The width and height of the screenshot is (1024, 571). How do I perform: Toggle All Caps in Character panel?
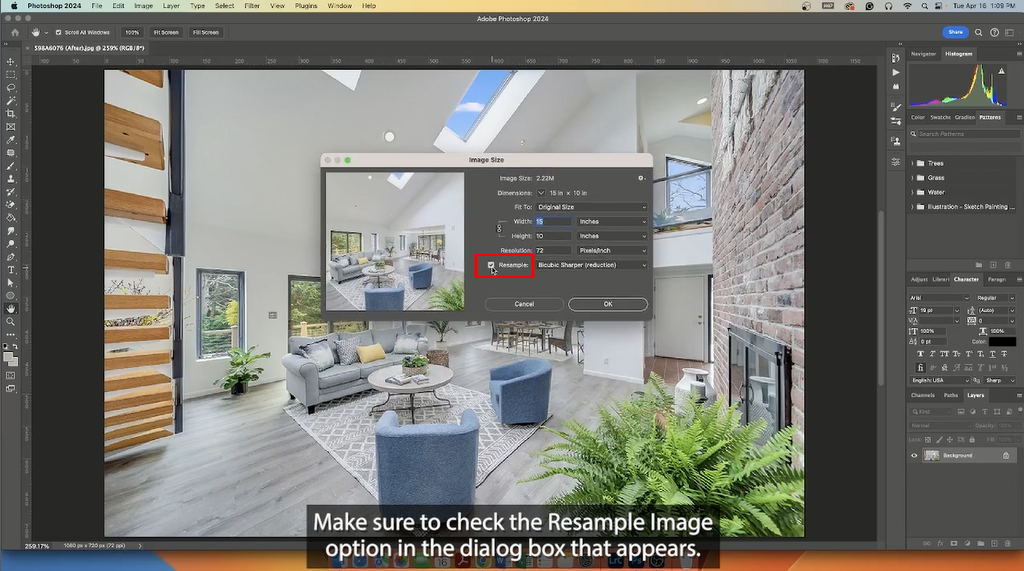pyautogui.click(x=944, y=353)
